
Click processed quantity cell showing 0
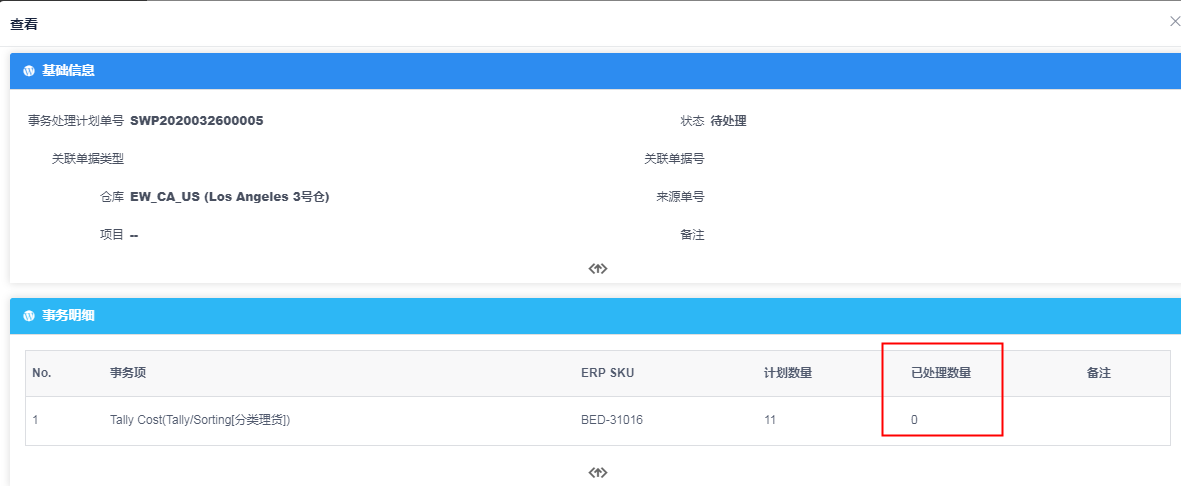[x=914, y=420]
